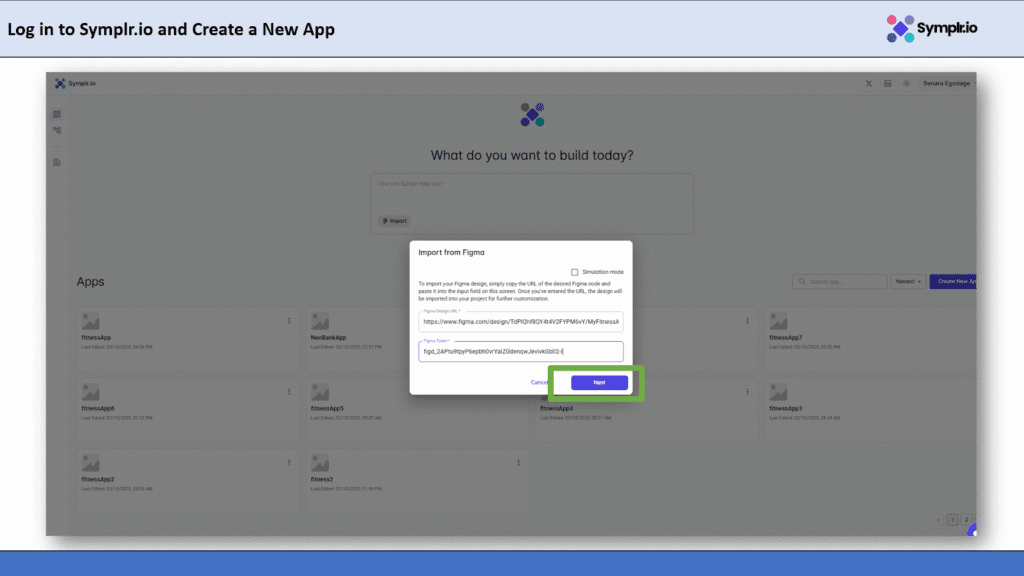Click the Search app field
The height and width of the screenshot is (576, 1024).
point(838,282)
